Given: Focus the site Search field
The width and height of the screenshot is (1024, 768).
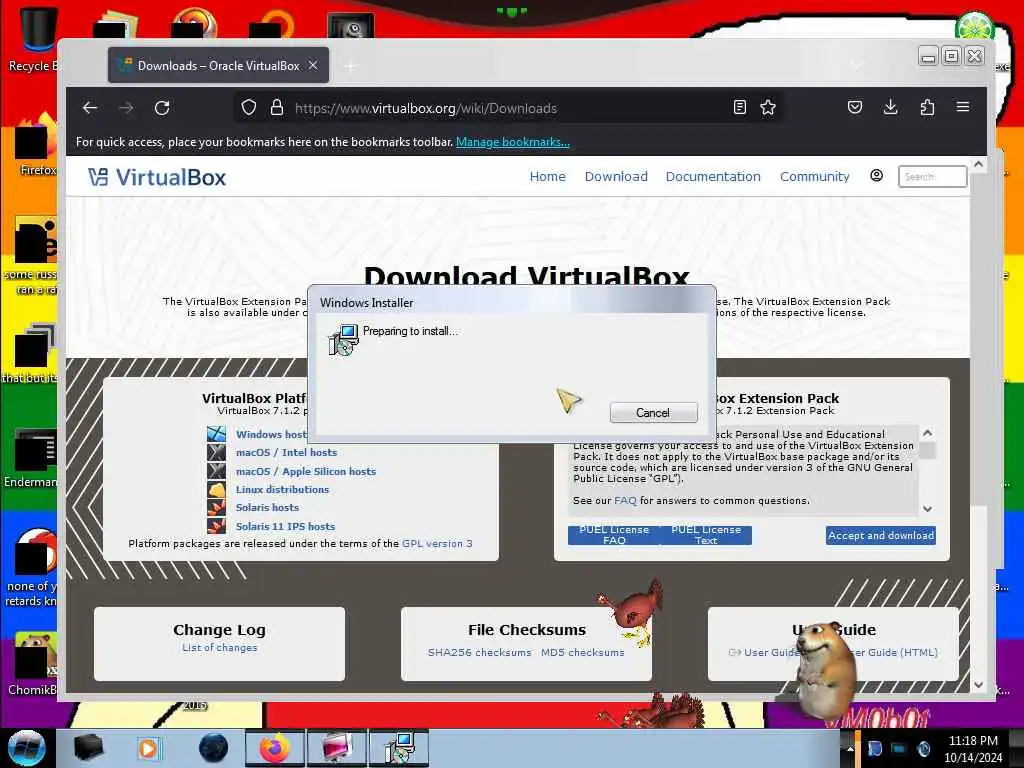Looking at the screenshot, I should click(933, 176).
